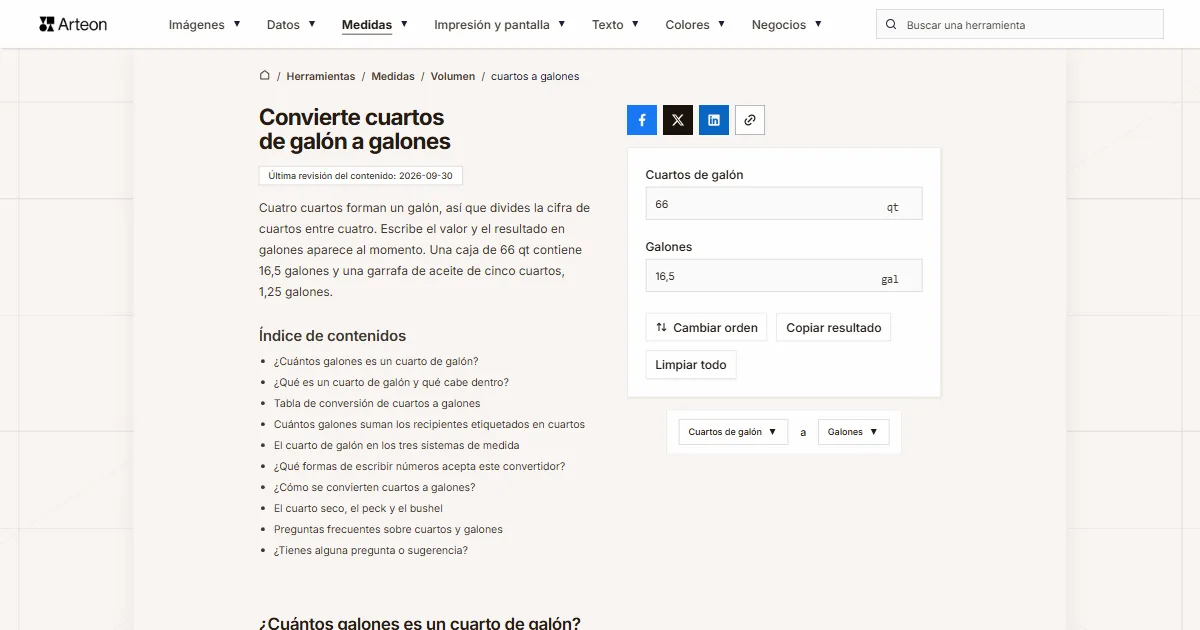The height and width of the screenshot is (630, 1200).
Task: Jump to El cuarto de galón en tres sistemas
Action: pos(397,446)
